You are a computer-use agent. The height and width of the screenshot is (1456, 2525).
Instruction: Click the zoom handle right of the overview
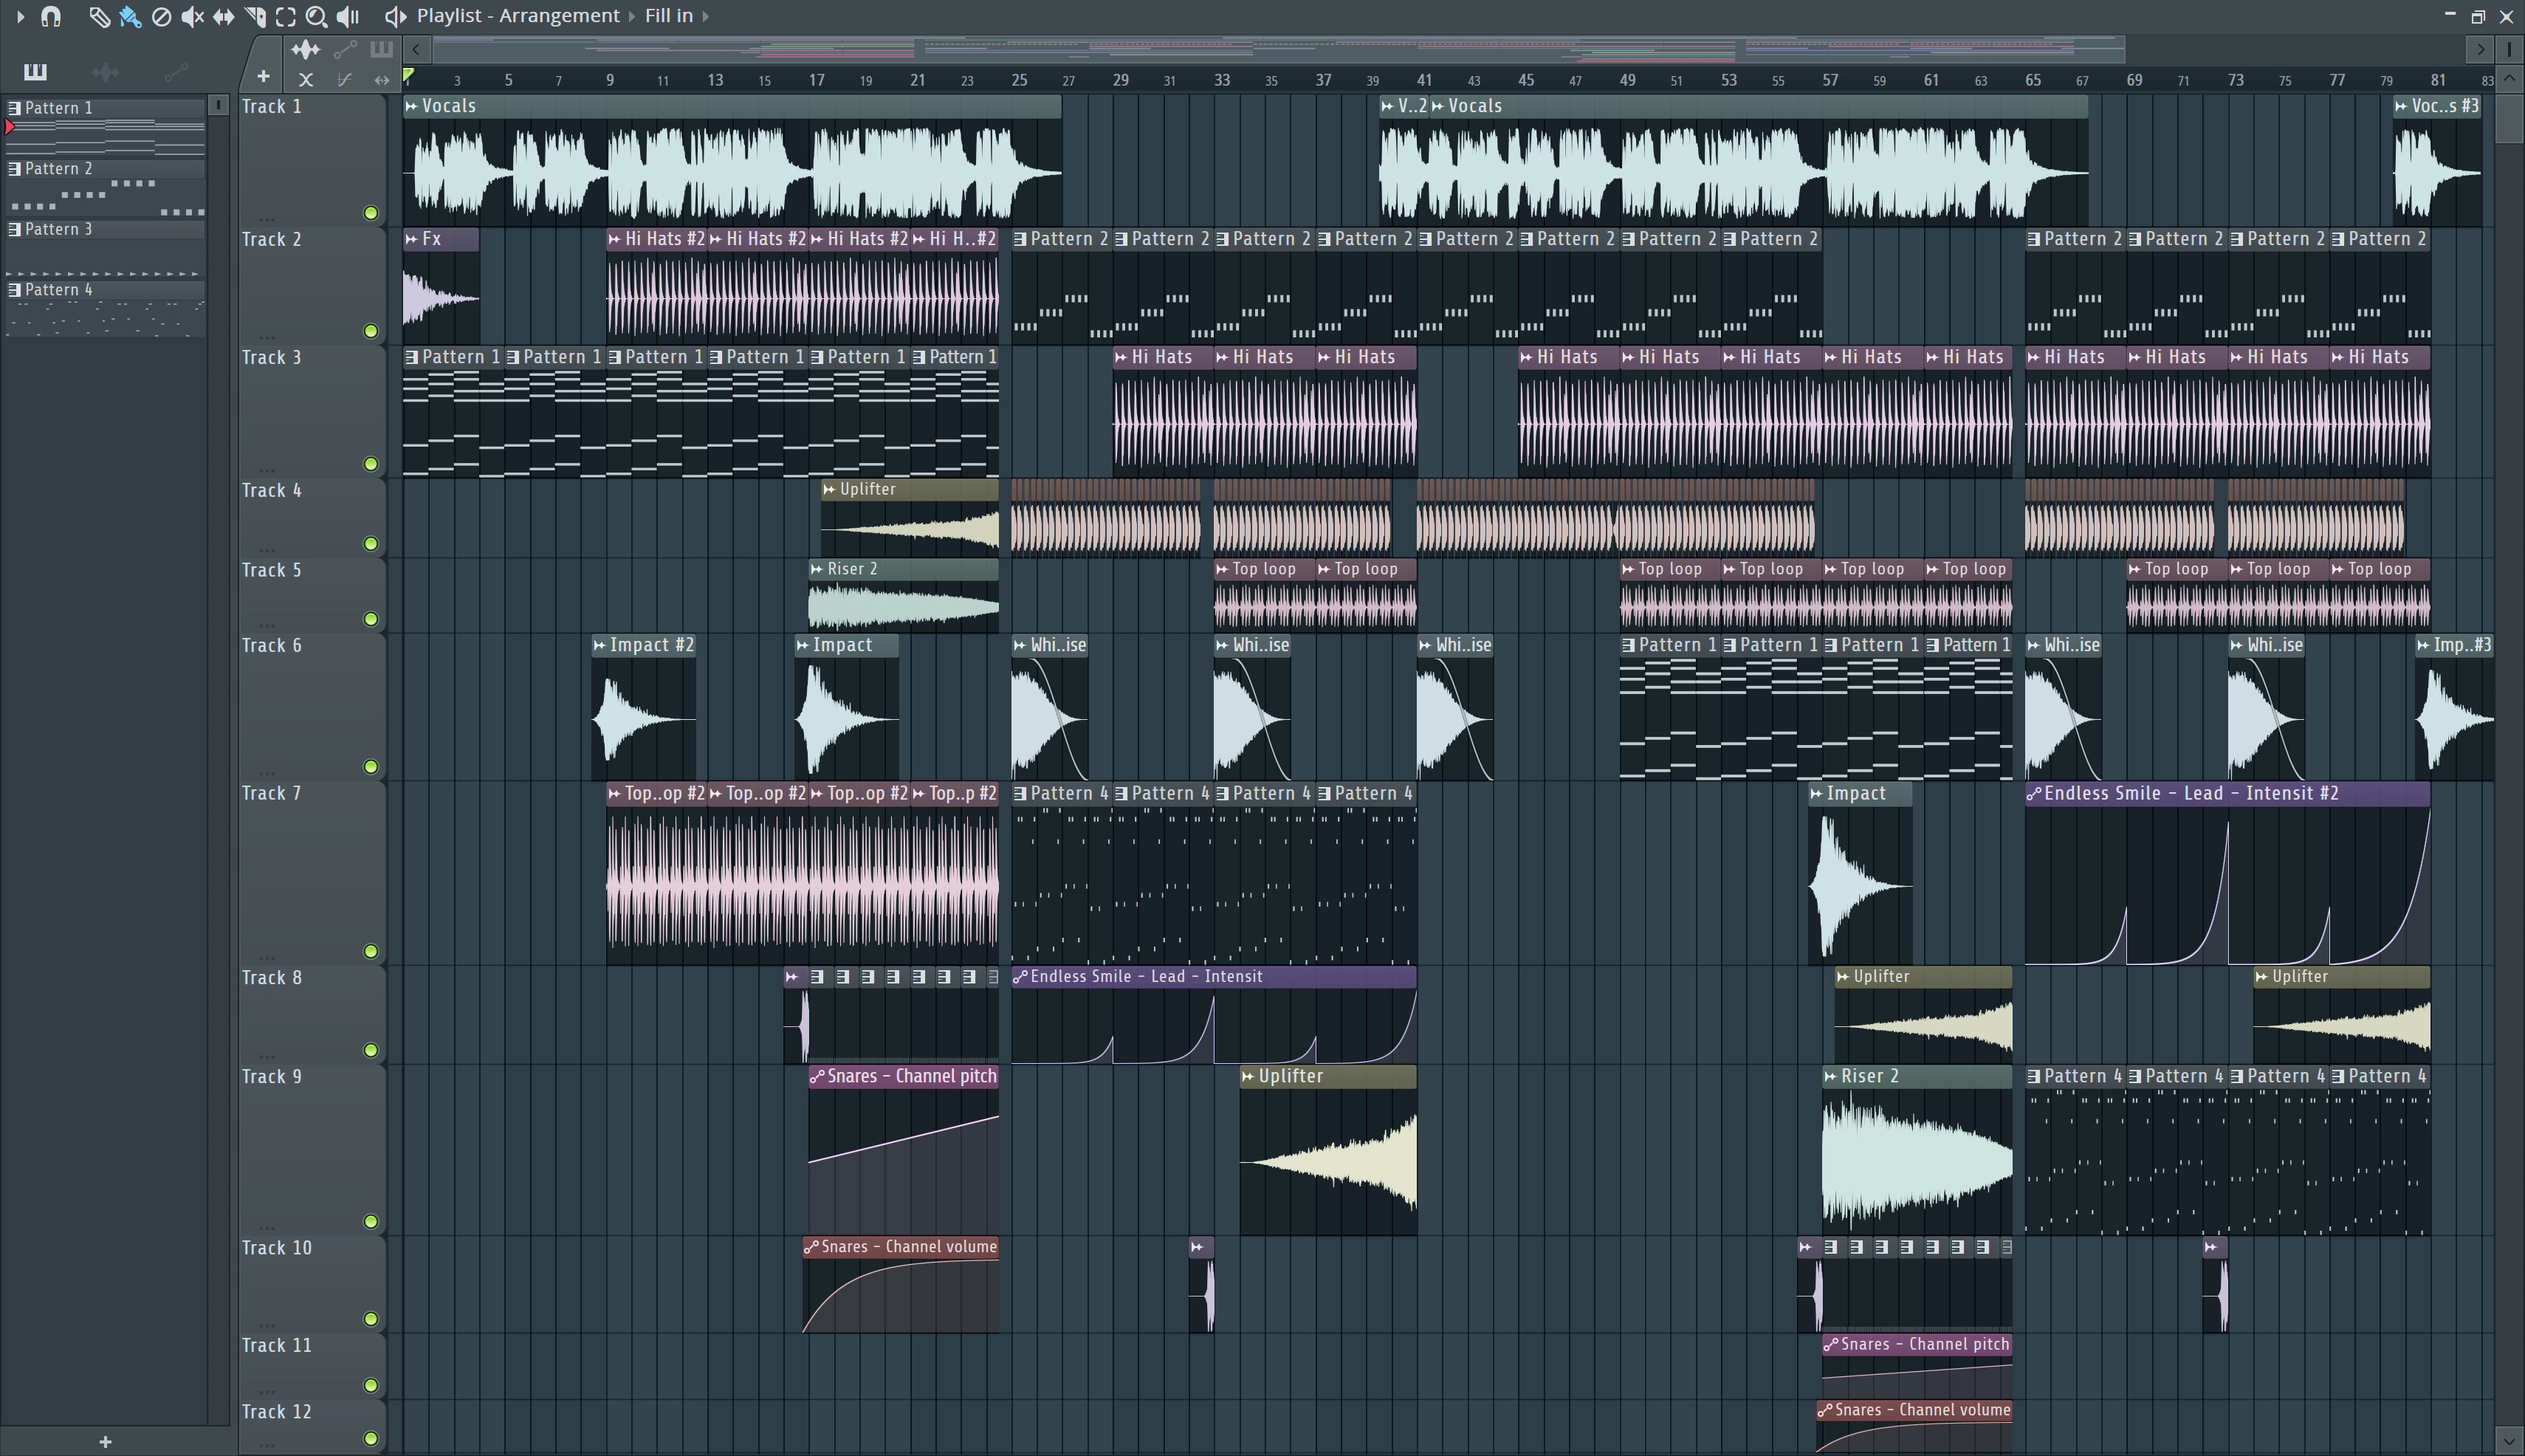click(2510, 48)
